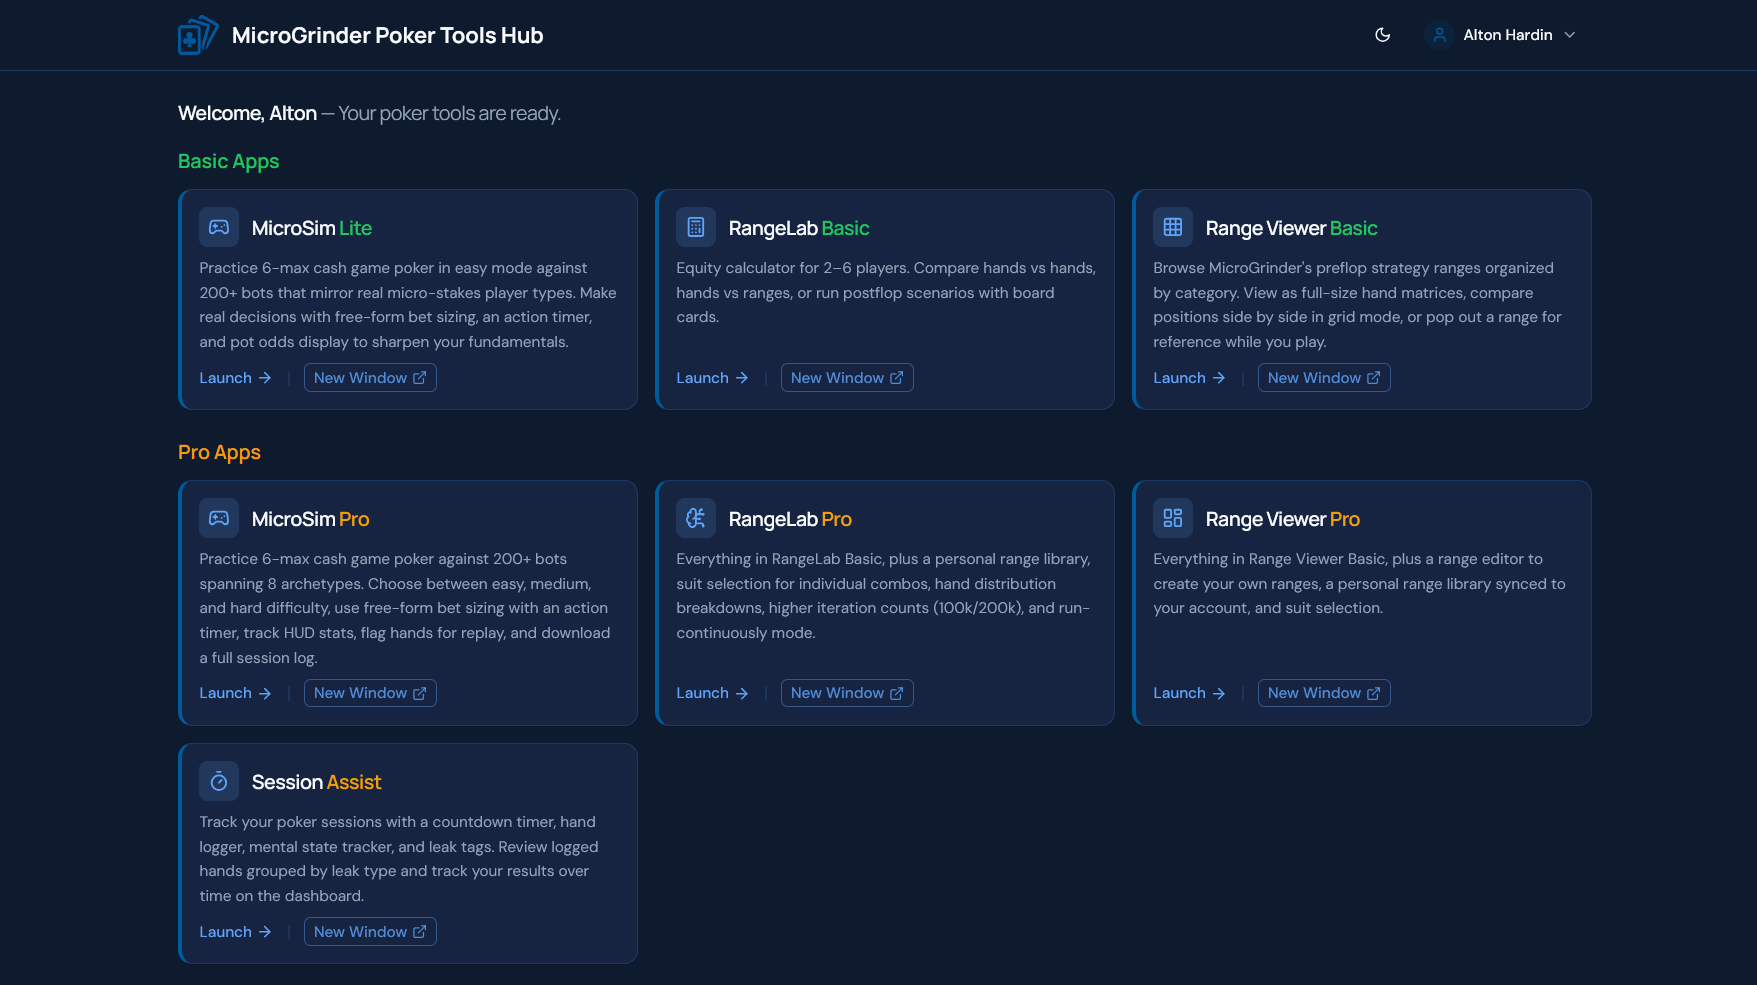
Task: Click the Session Assist timer icon
Action: [219, 781]
